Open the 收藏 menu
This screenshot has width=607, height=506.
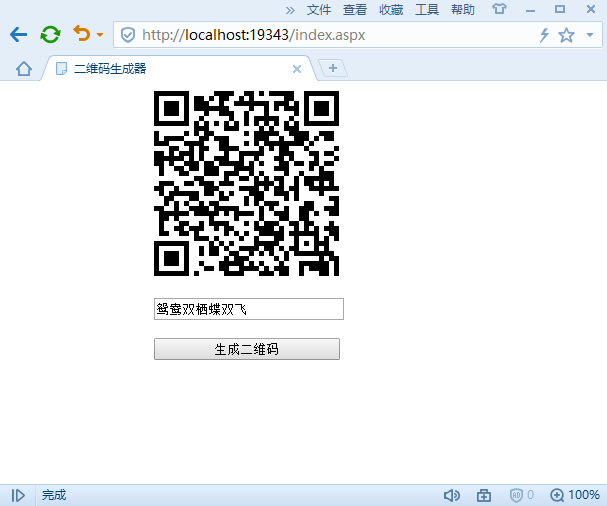(x=391, y=10)
